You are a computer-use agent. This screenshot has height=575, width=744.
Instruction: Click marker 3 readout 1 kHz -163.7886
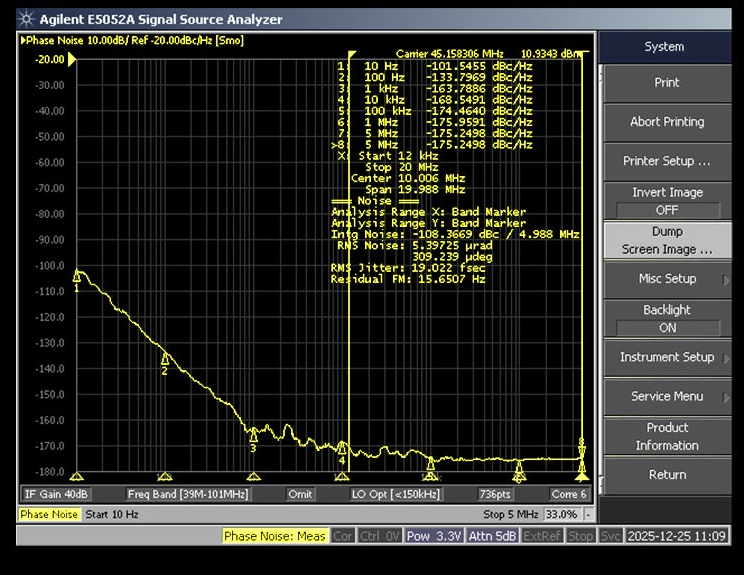point(435,89)
